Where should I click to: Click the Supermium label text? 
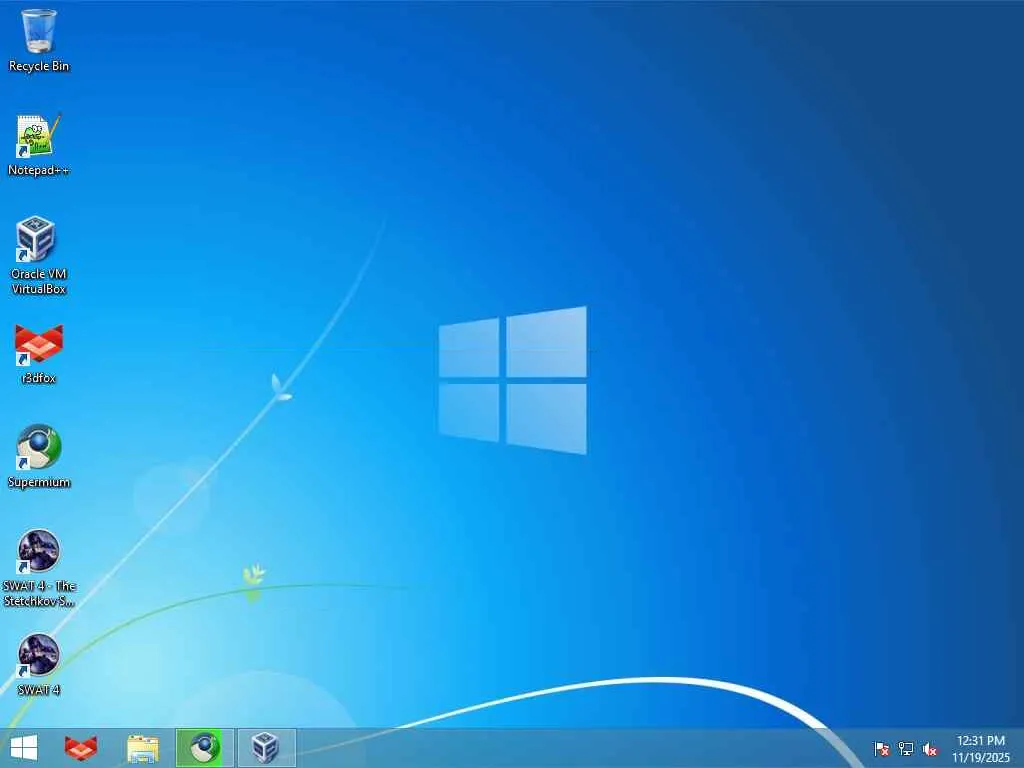tap(39, 483)
